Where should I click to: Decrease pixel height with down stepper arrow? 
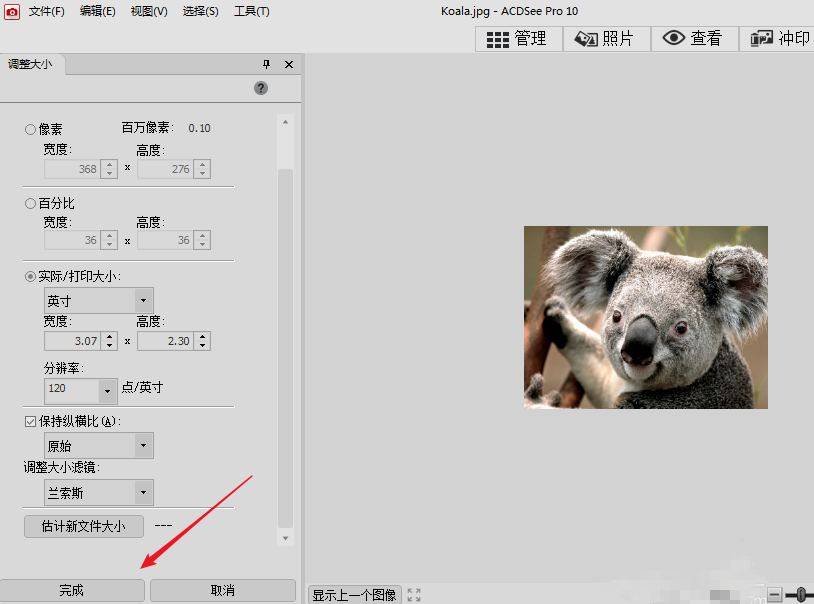(x=202, y=173)
